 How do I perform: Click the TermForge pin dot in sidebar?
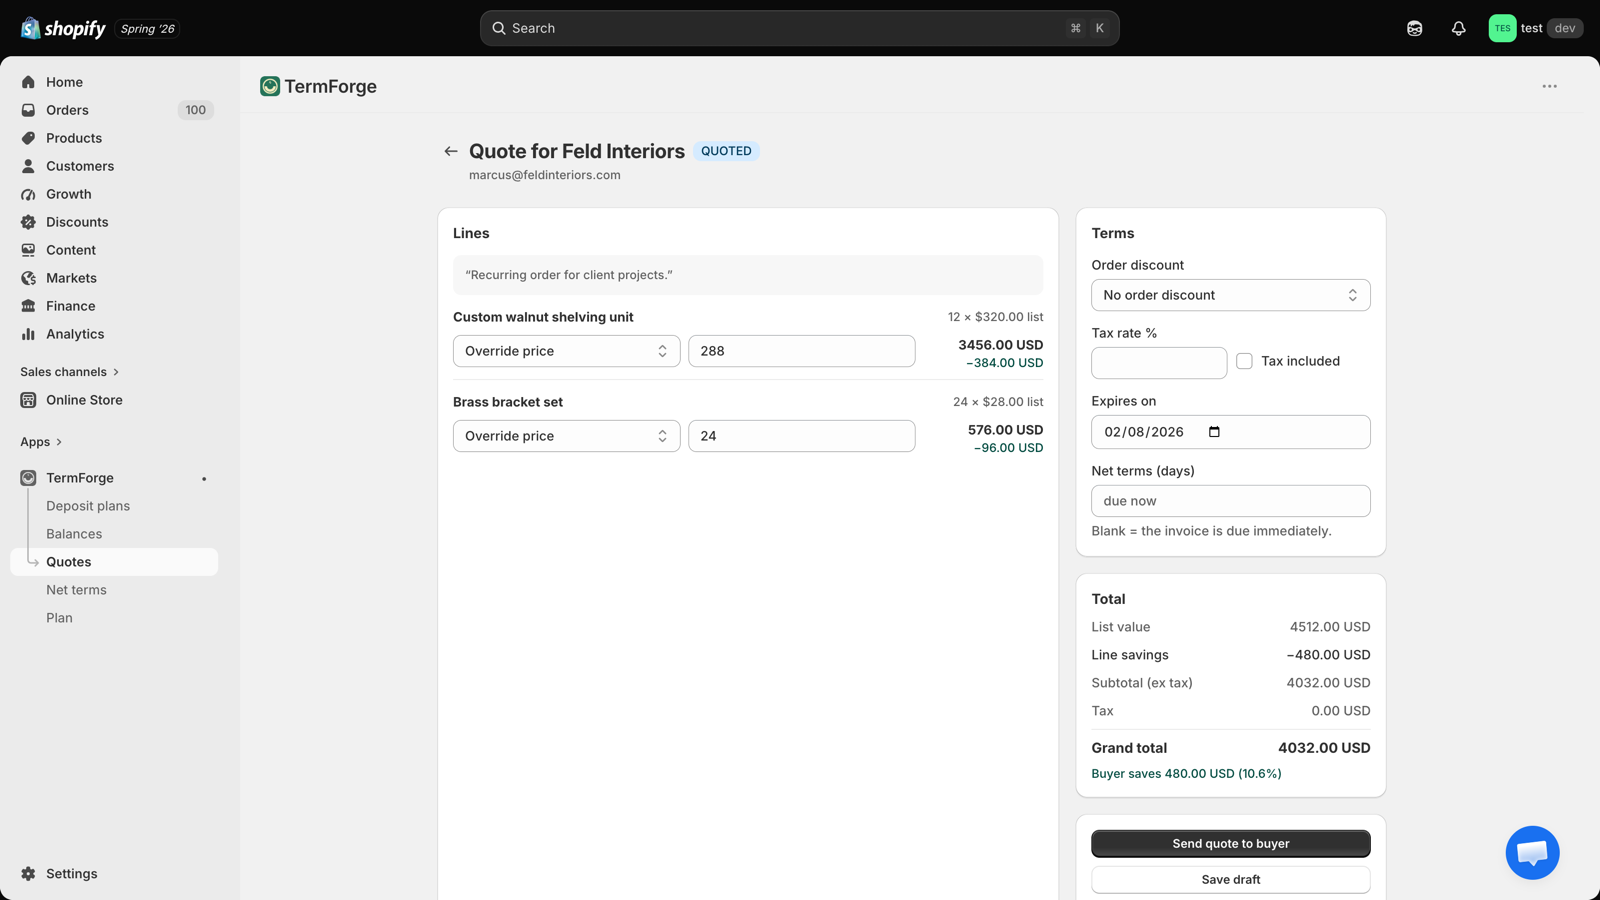pos(204,478)
